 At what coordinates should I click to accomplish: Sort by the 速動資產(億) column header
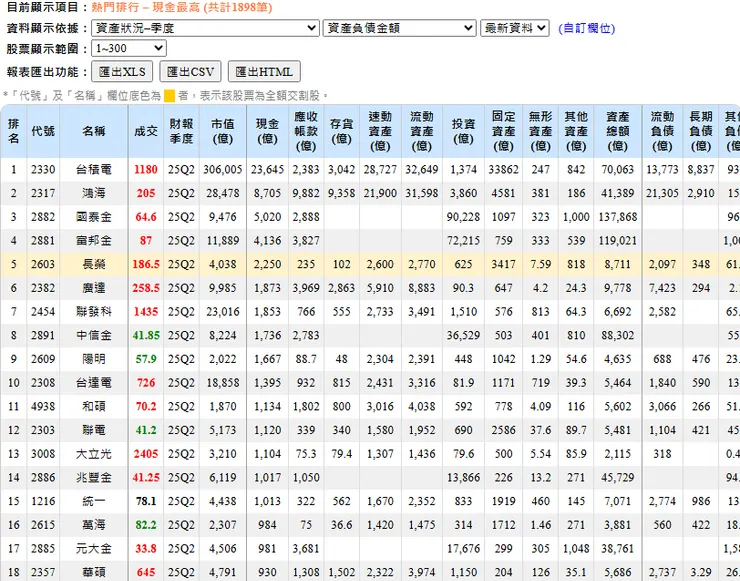[x=380, y=131]
